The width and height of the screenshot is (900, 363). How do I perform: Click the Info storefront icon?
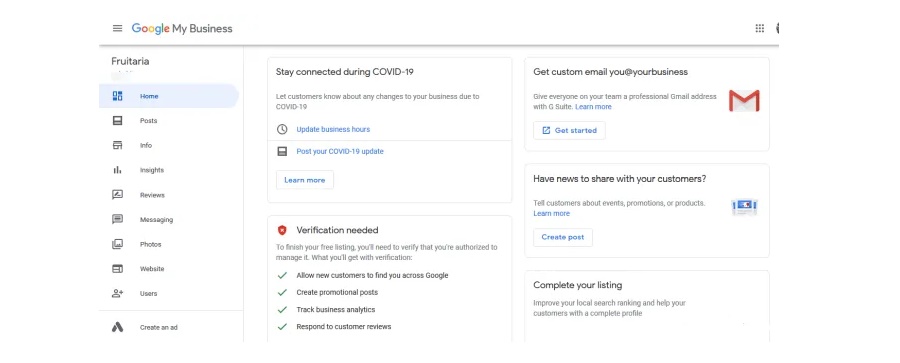coord(117,145)
